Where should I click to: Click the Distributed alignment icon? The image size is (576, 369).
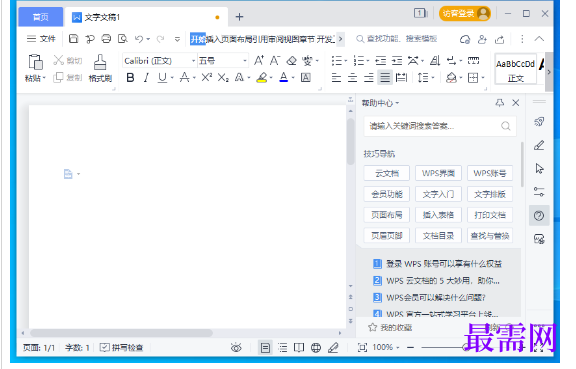pos(401,78)
